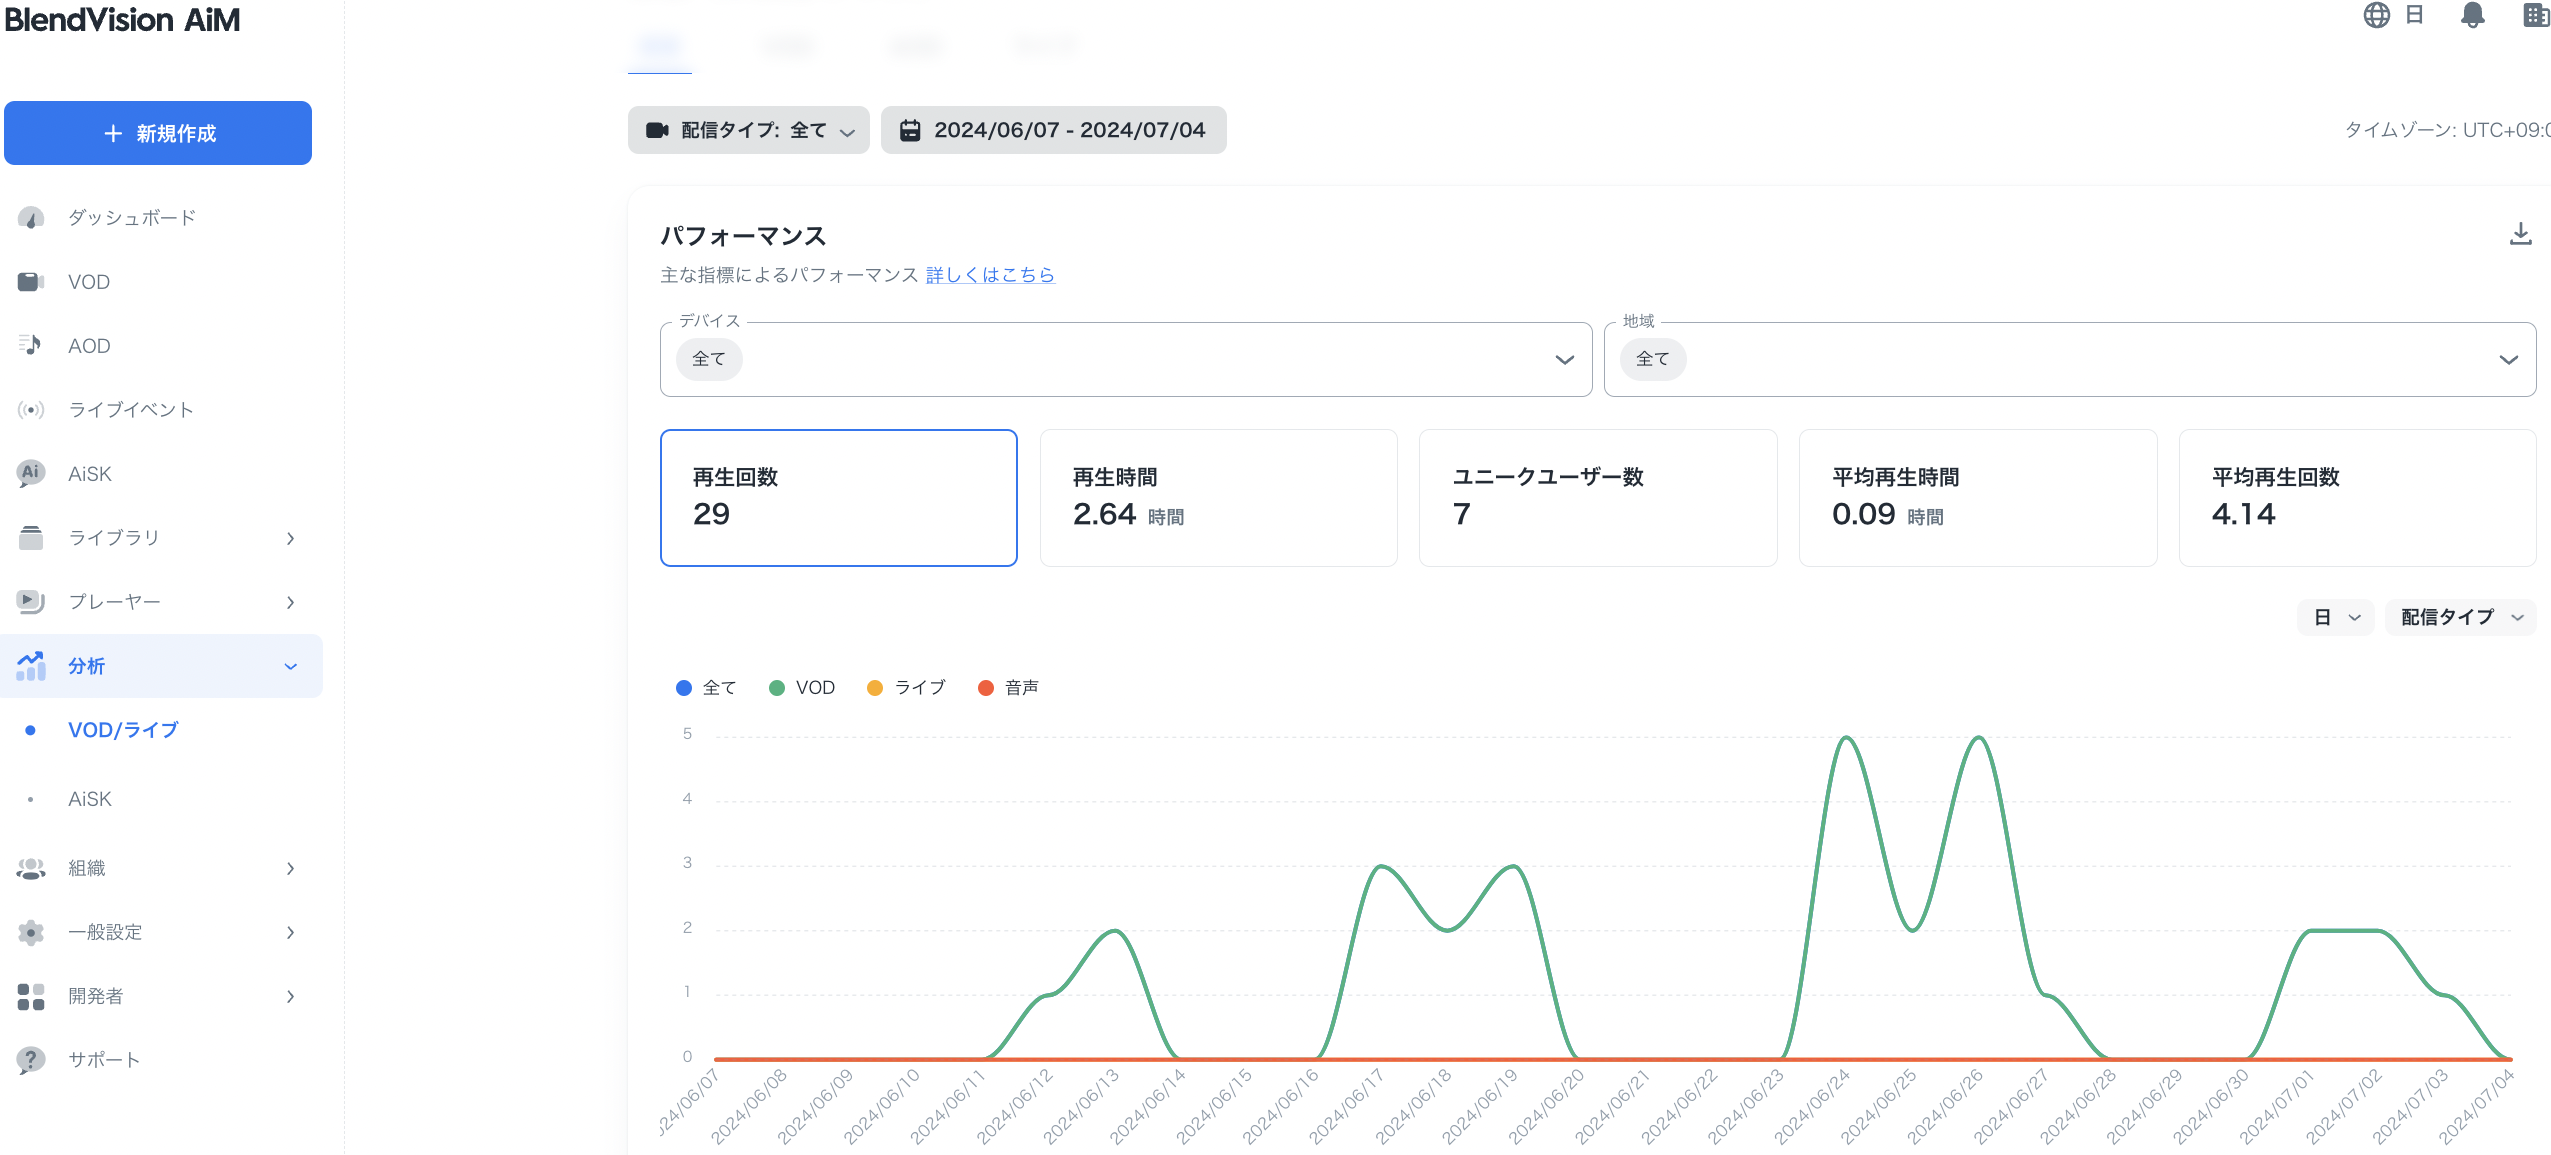This screenshot has width=2551, height=1155.
Task: Click the Support question mark icon
Action: [31, 1060]
